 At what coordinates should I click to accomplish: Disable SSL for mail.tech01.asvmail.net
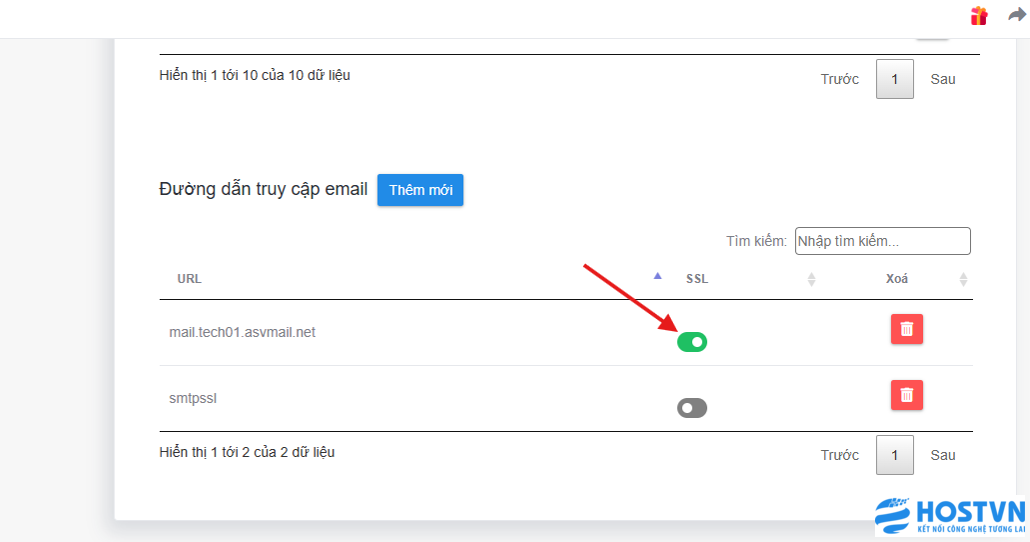(692, 342)
